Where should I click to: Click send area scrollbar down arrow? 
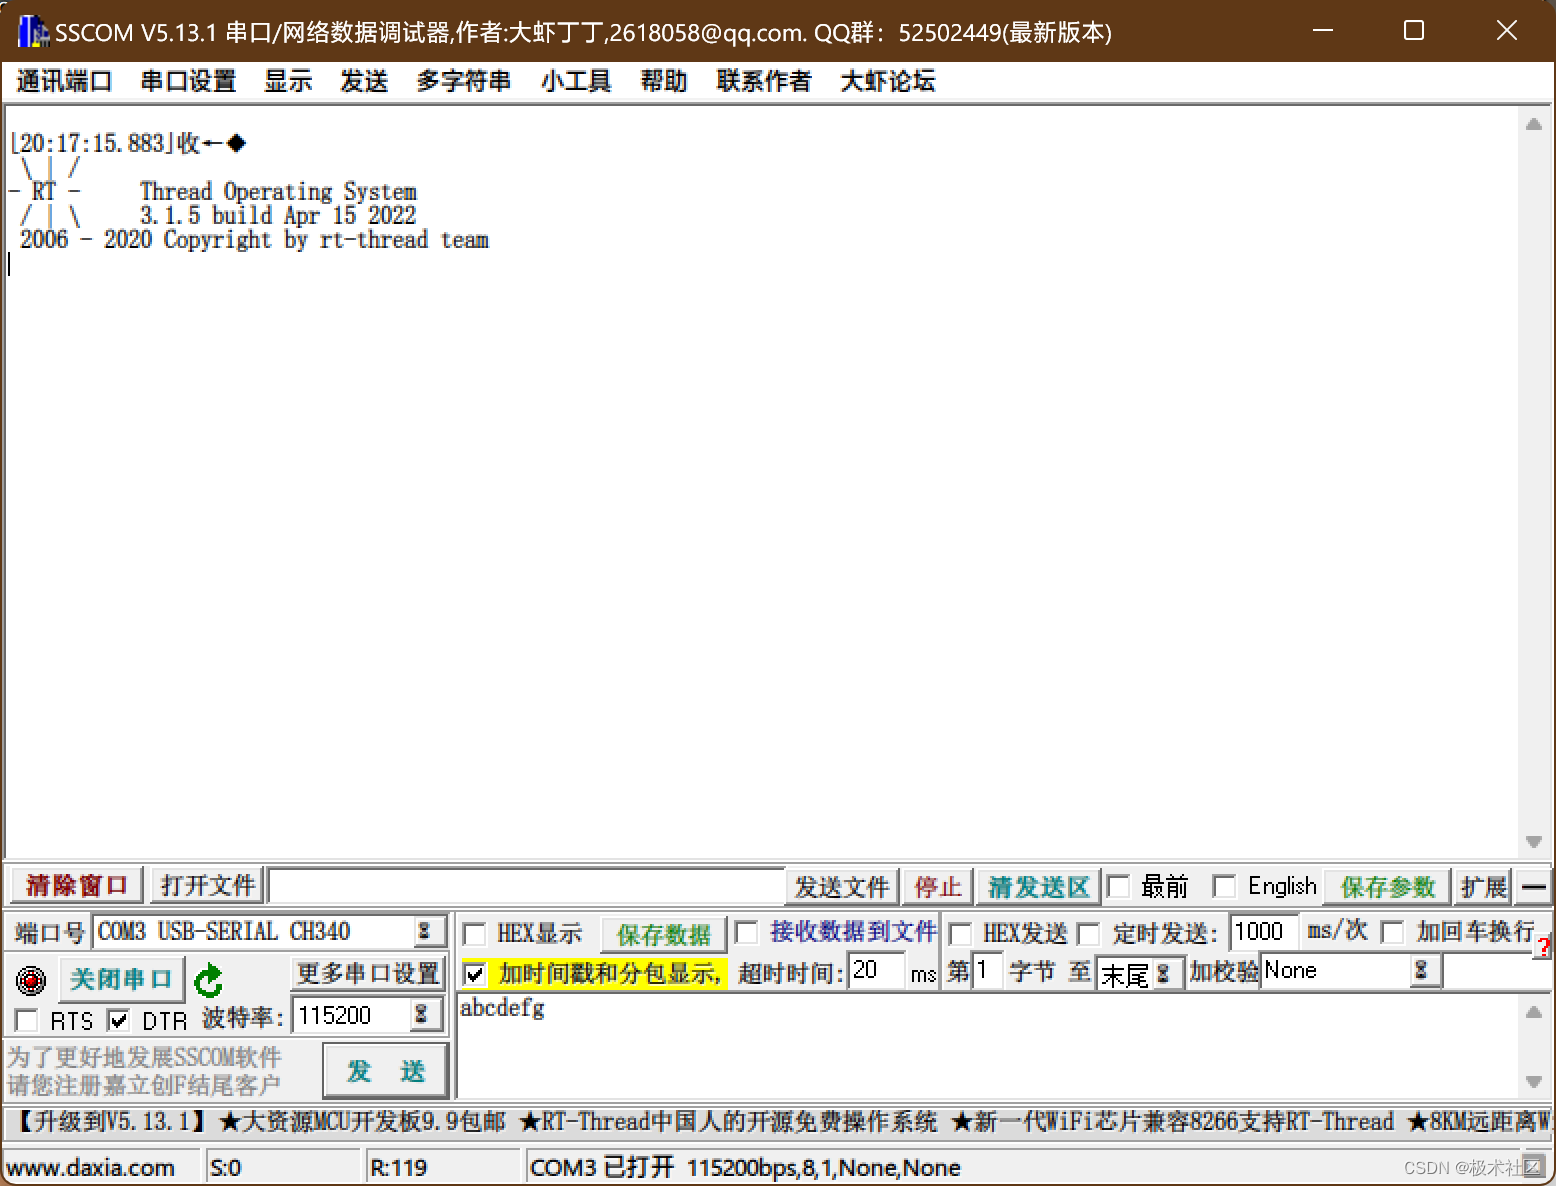[1533, 1081]
